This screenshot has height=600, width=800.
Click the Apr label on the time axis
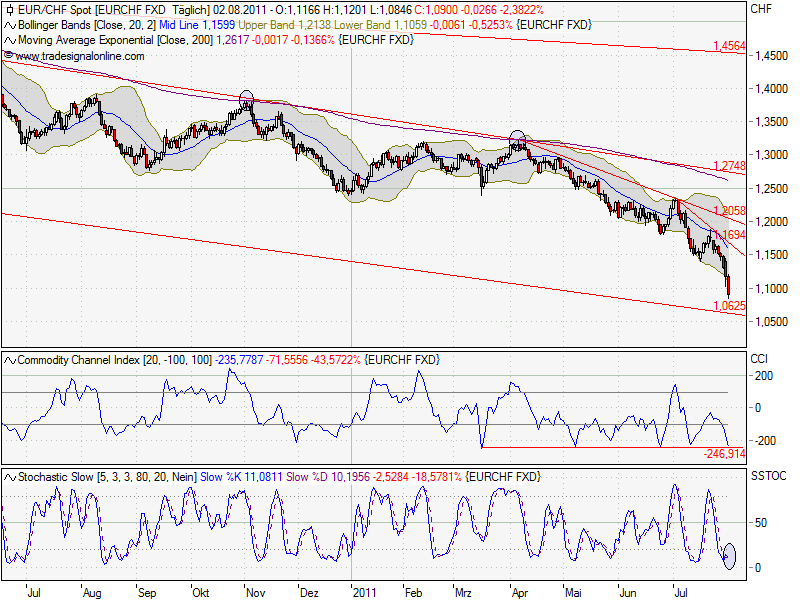(x=520, y=593)
